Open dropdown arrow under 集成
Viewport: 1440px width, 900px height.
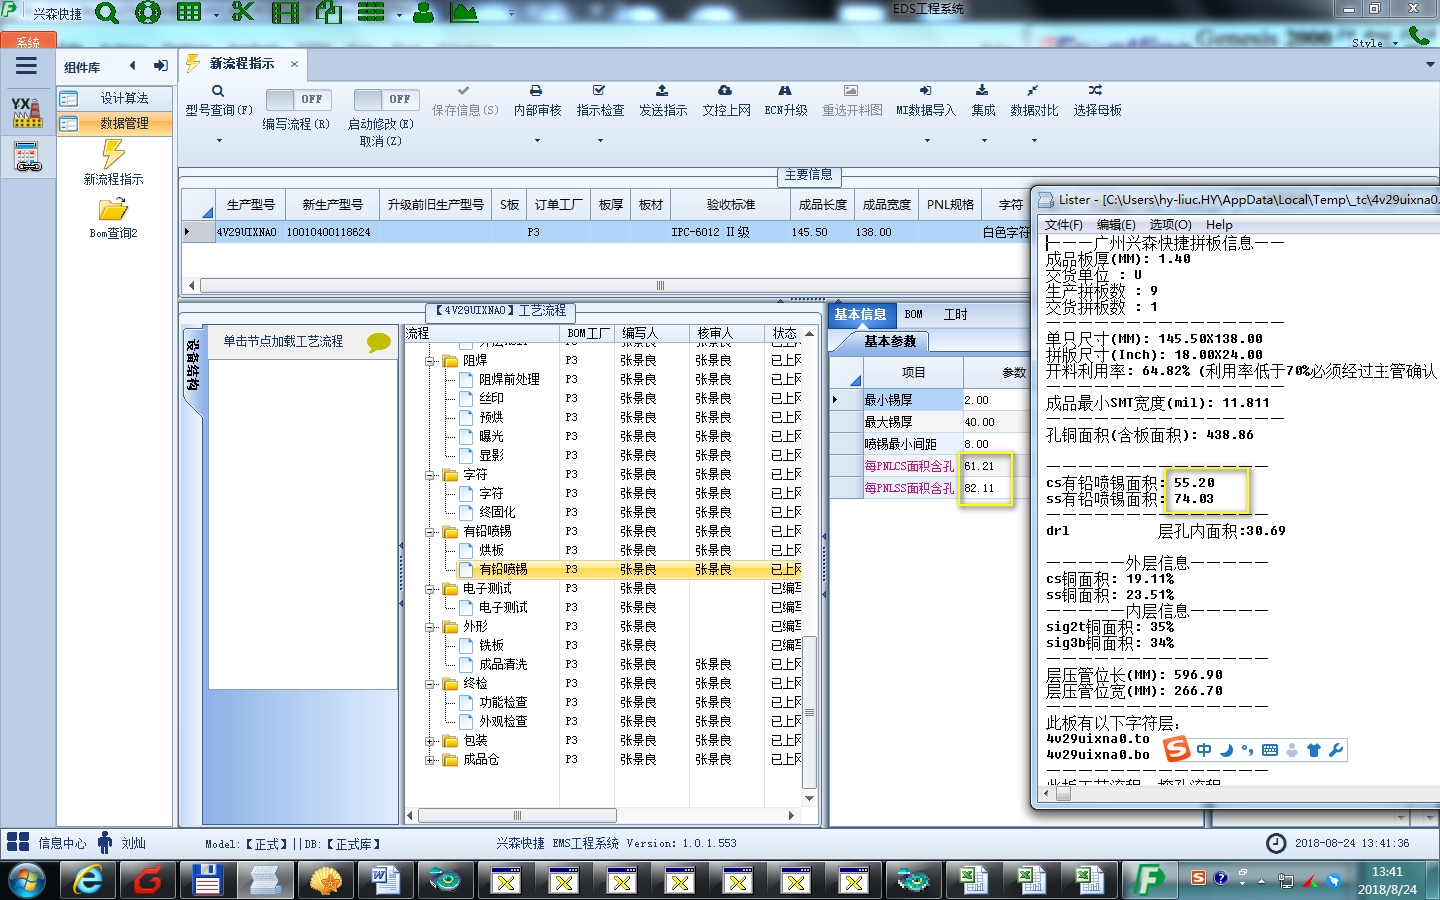coord(984,141)
